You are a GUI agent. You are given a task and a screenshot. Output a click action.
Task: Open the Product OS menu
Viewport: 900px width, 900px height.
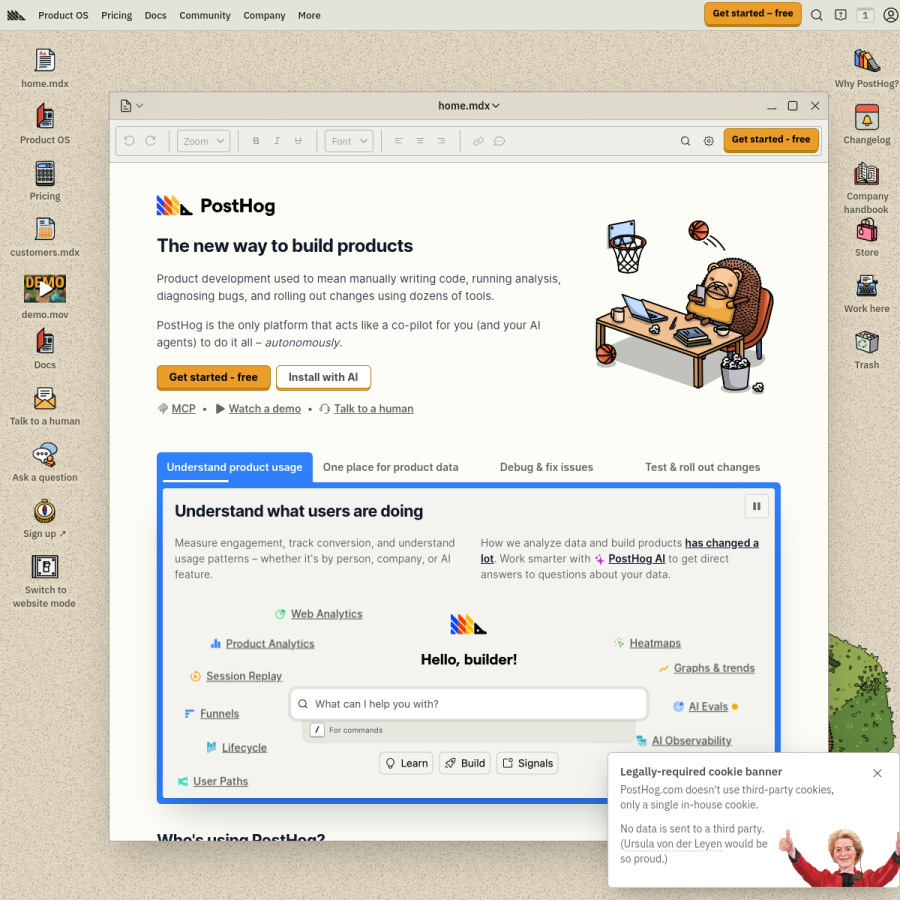(63, 15)
